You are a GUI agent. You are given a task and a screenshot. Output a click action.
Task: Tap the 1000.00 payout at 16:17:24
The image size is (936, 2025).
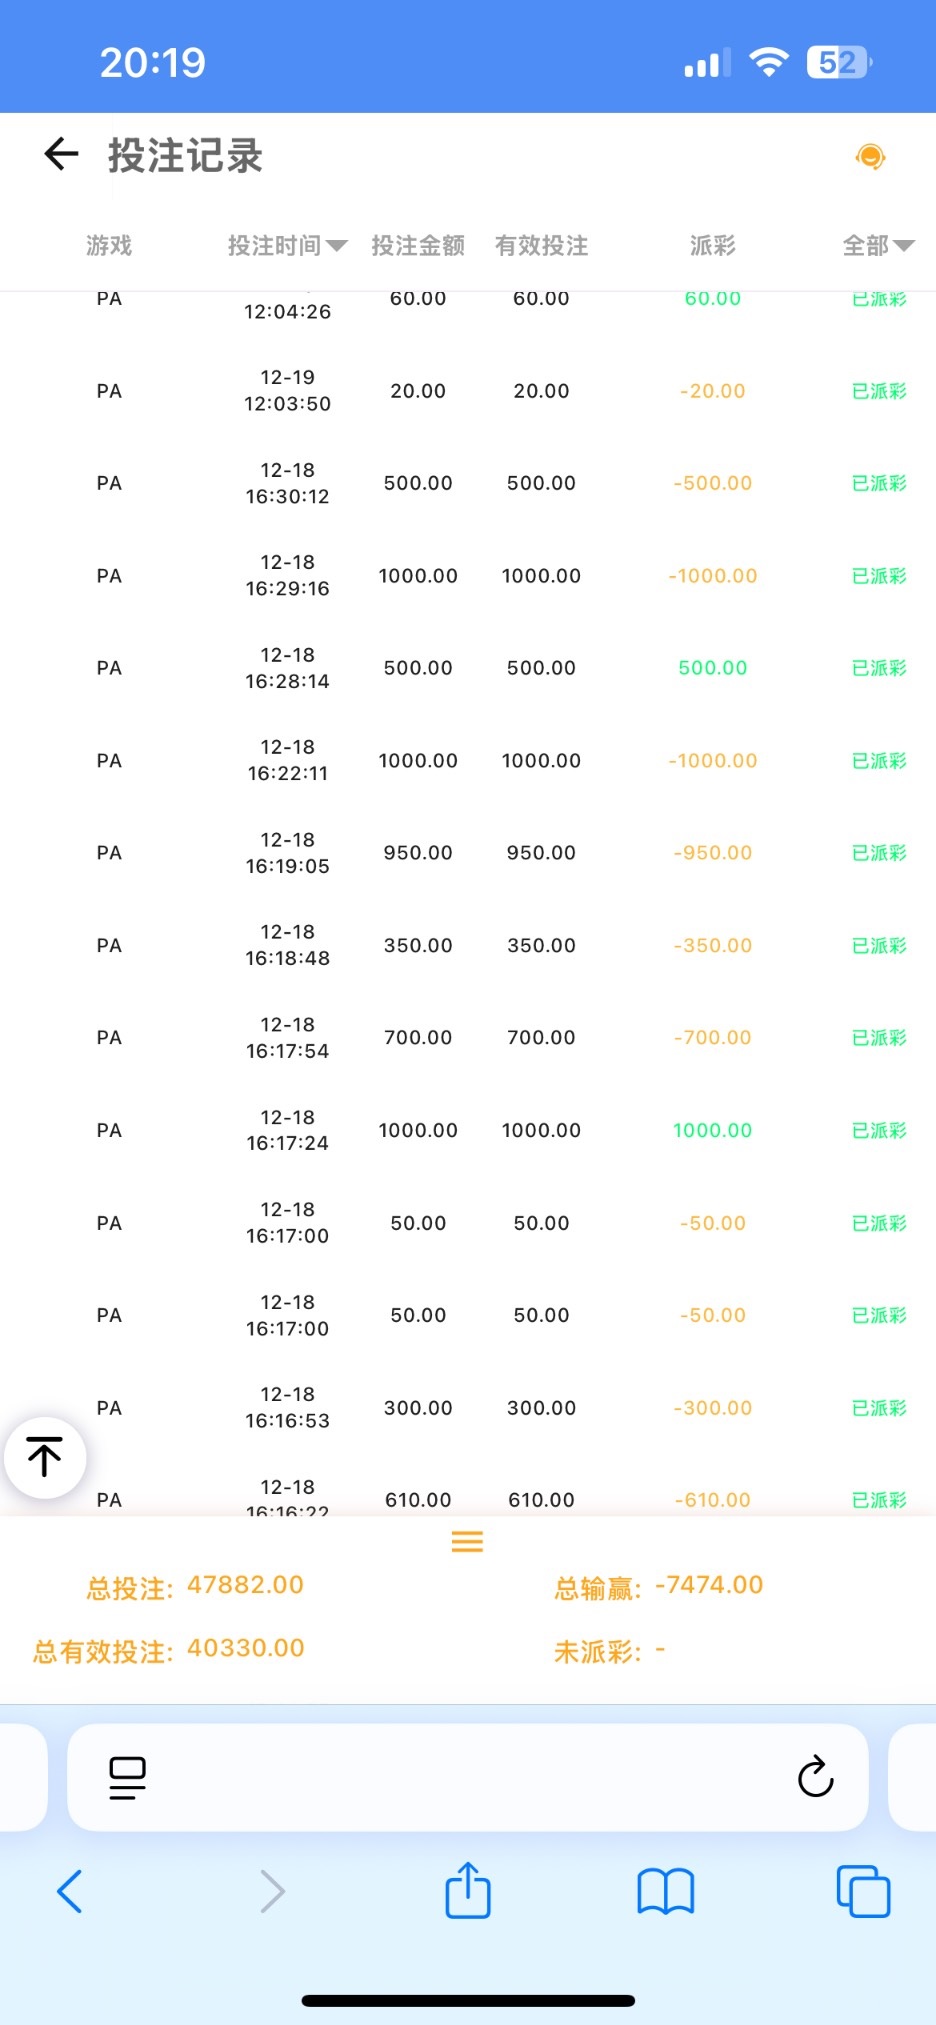712,1130
